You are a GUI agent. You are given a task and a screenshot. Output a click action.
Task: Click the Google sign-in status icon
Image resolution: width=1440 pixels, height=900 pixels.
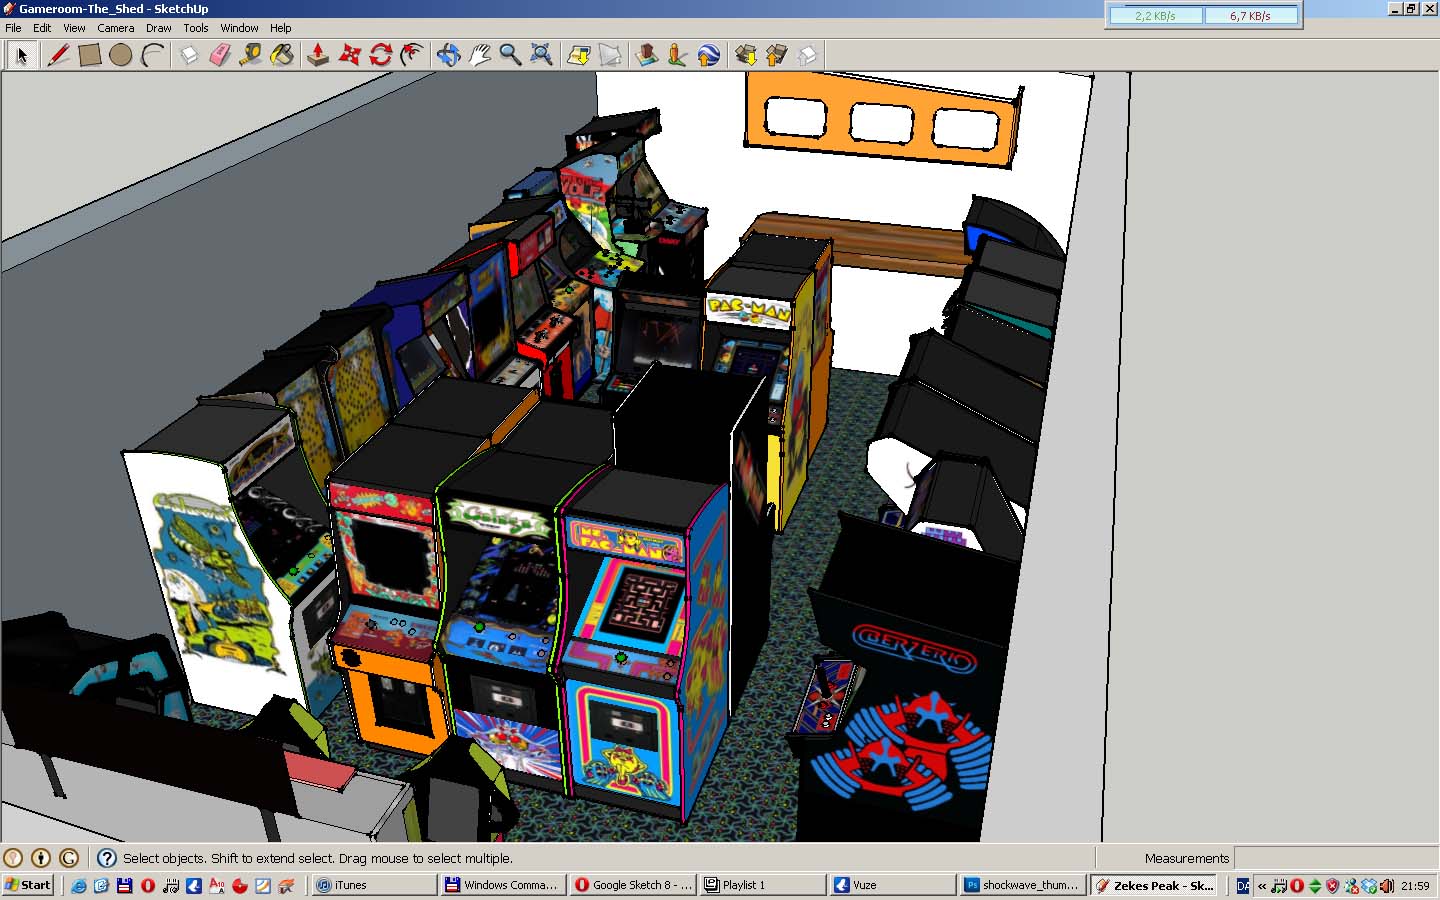[69, 858]
